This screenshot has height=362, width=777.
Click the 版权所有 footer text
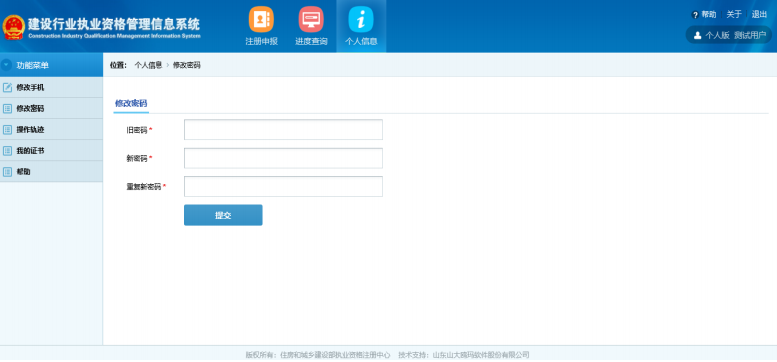(318, 355)
